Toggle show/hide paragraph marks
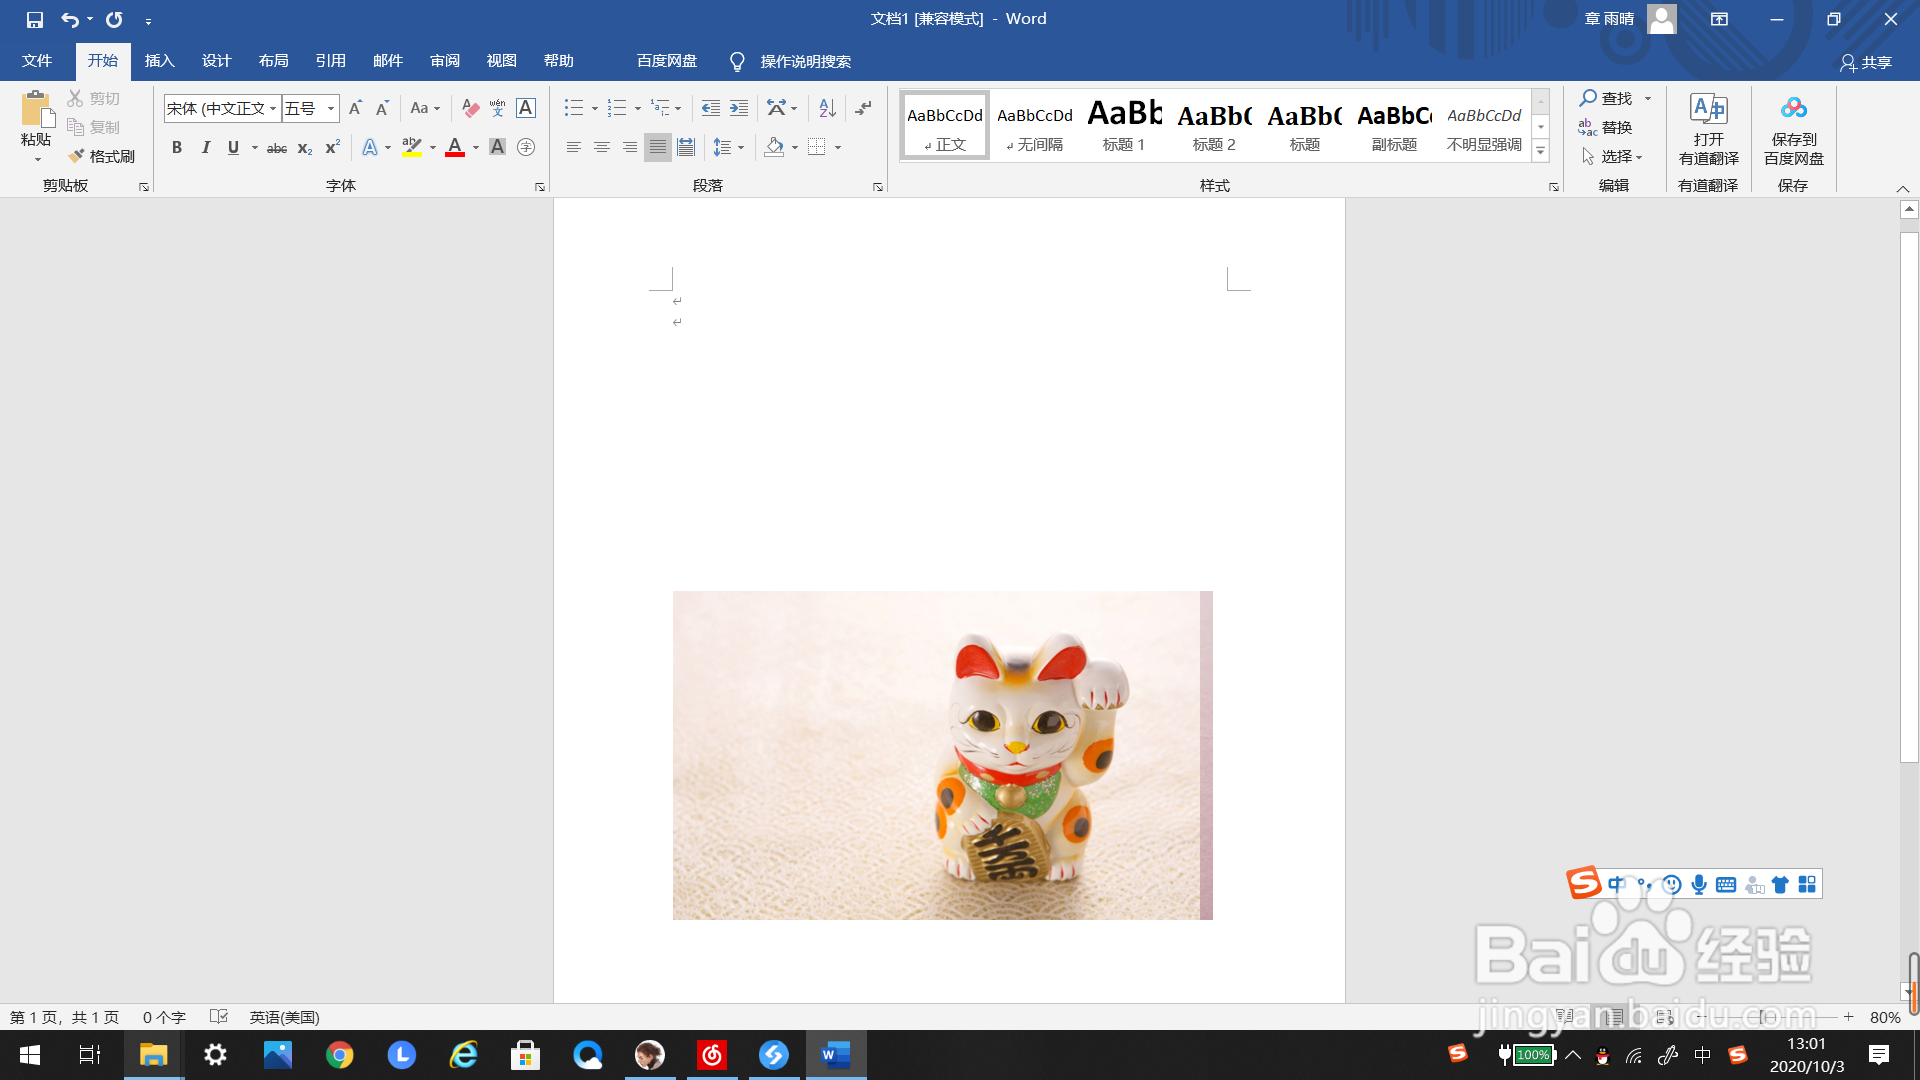 click(864, 108)
